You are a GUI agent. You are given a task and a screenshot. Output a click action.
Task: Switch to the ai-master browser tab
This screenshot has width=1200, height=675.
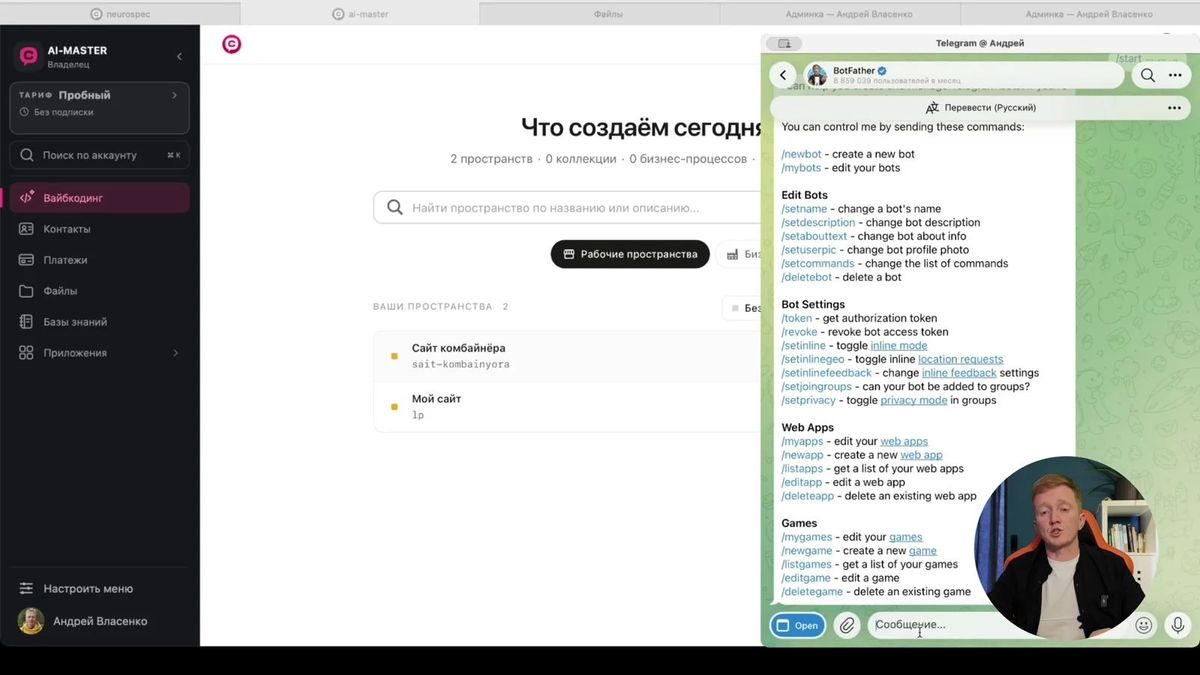(x=360, y=14)
